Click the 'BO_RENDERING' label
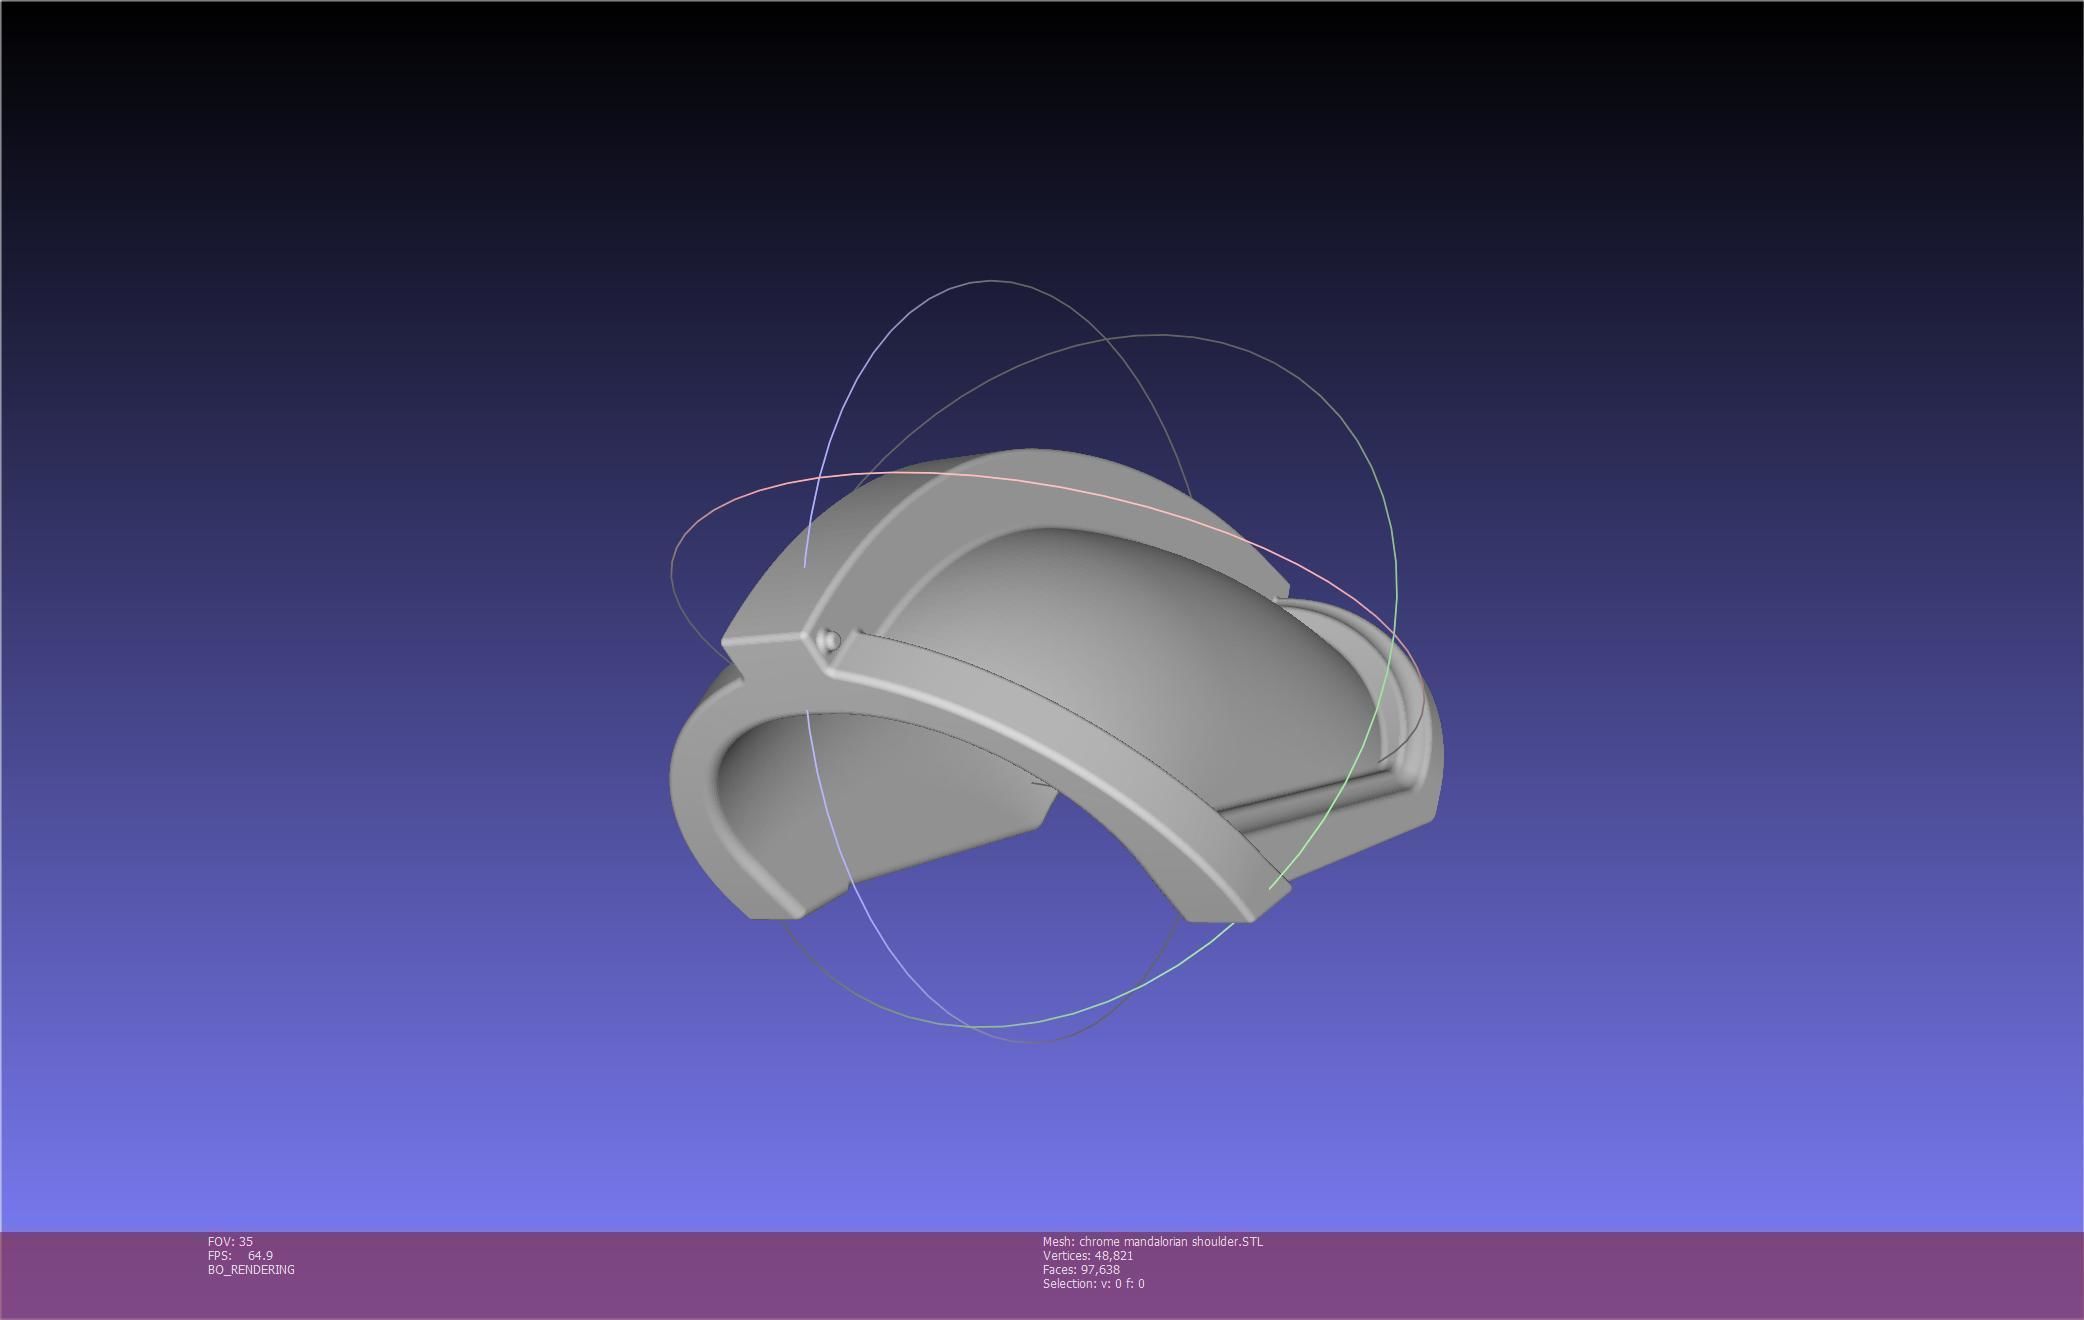 tap(251, 1269)
